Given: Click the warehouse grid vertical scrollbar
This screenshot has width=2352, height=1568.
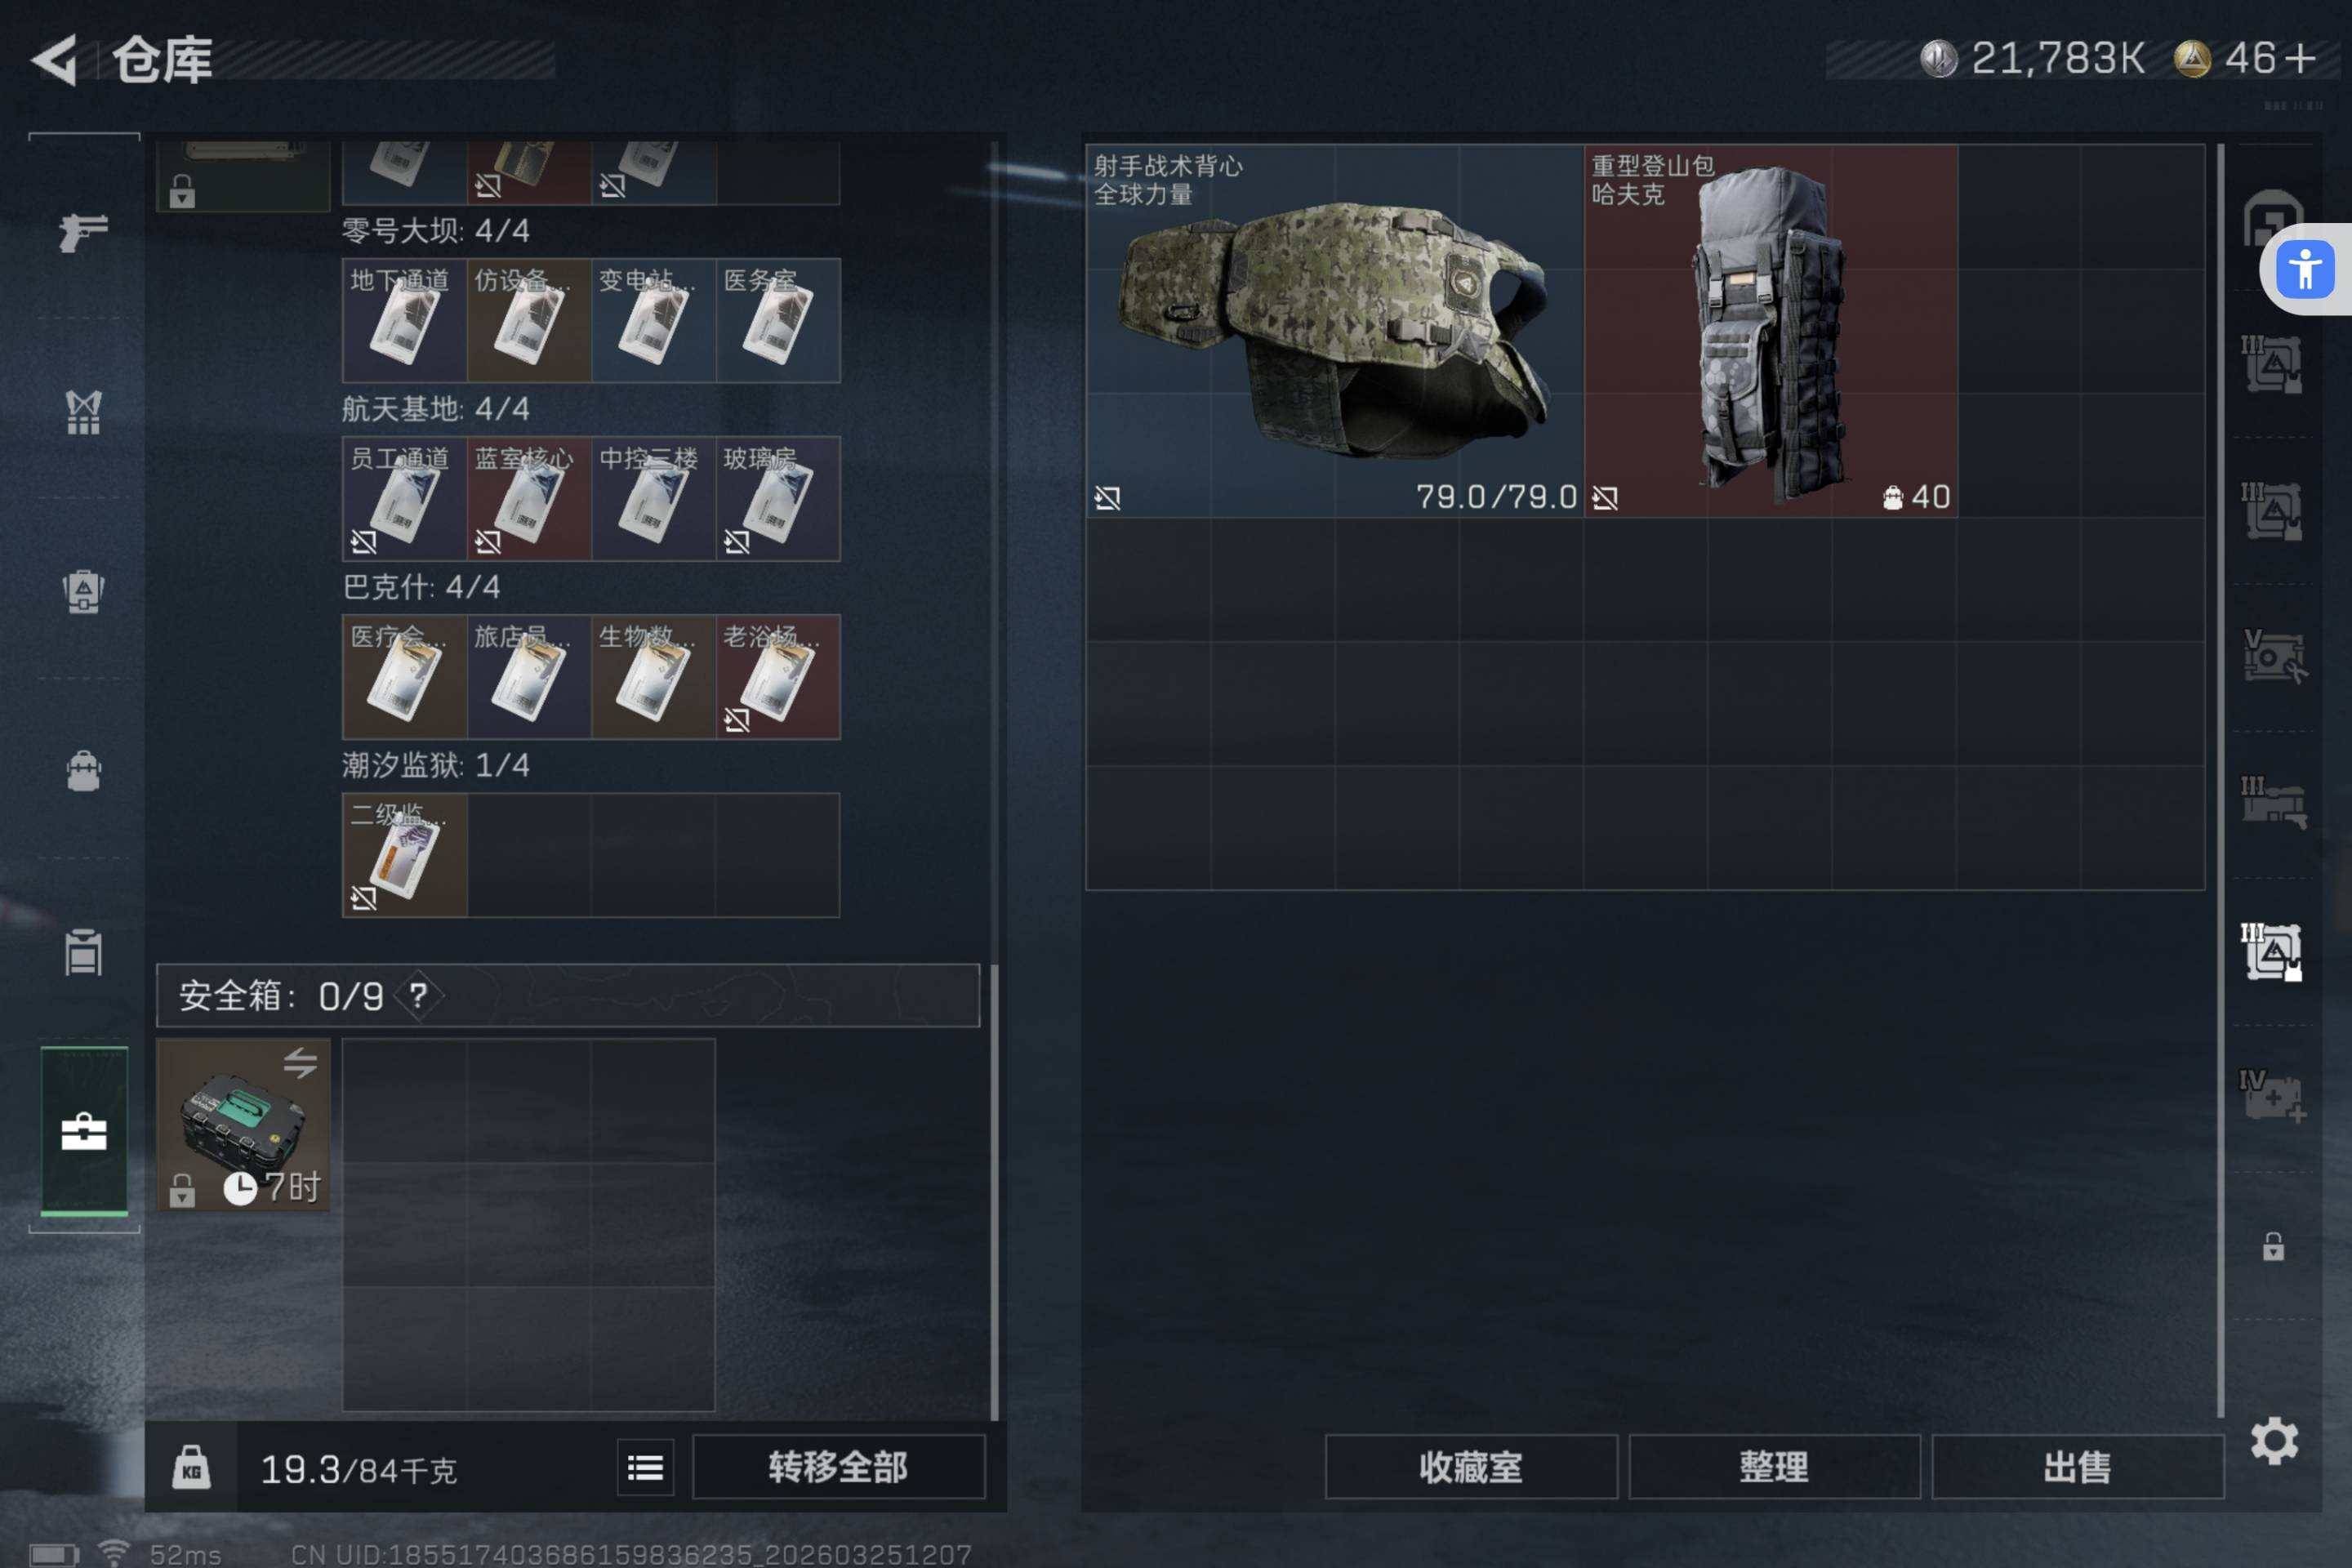Looking at the screenshot, I should 2220,780.
